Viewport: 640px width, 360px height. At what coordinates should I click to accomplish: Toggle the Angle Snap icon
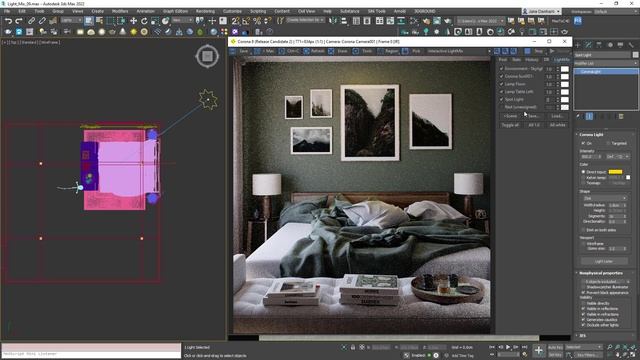pyautogui.click(x=246, y=21)
